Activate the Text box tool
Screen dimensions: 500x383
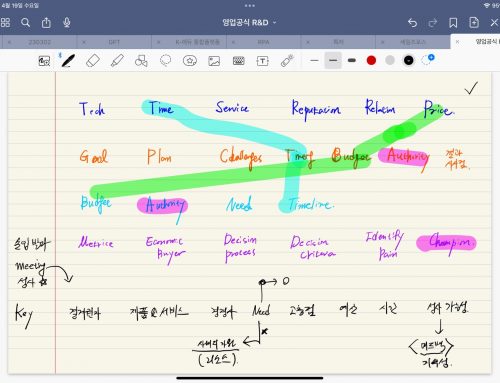[263, 61]
